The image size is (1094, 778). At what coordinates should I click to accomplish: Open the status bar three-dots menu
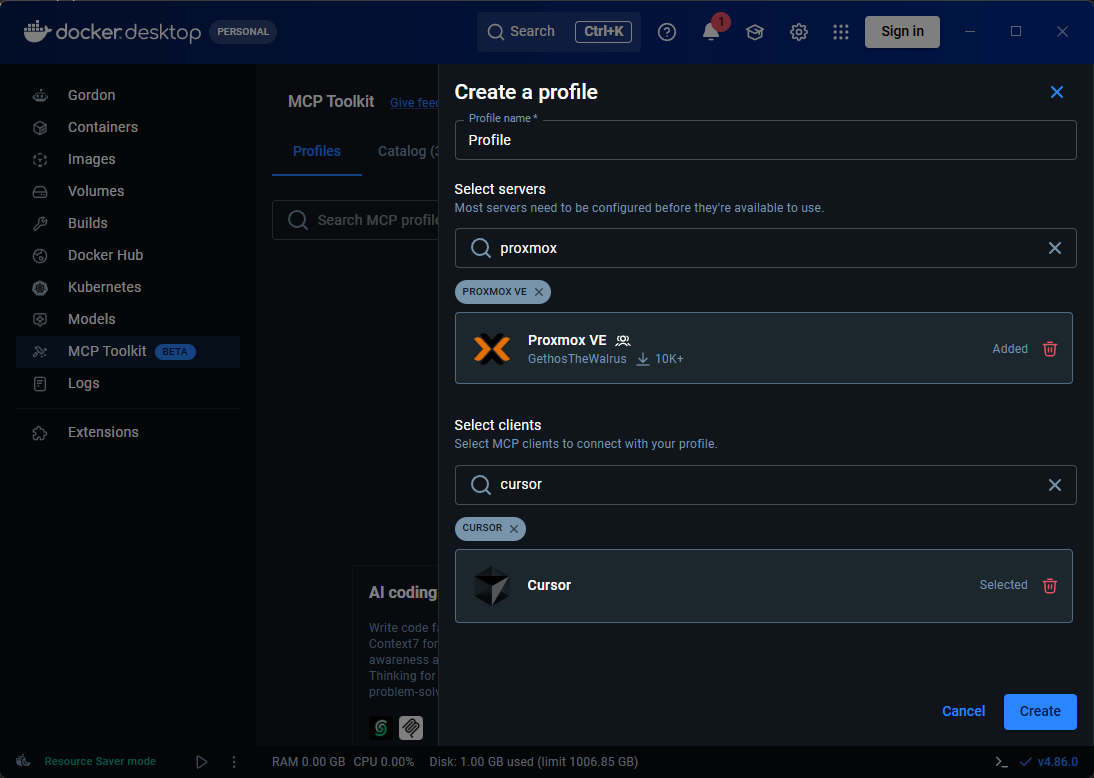point(234,762)
